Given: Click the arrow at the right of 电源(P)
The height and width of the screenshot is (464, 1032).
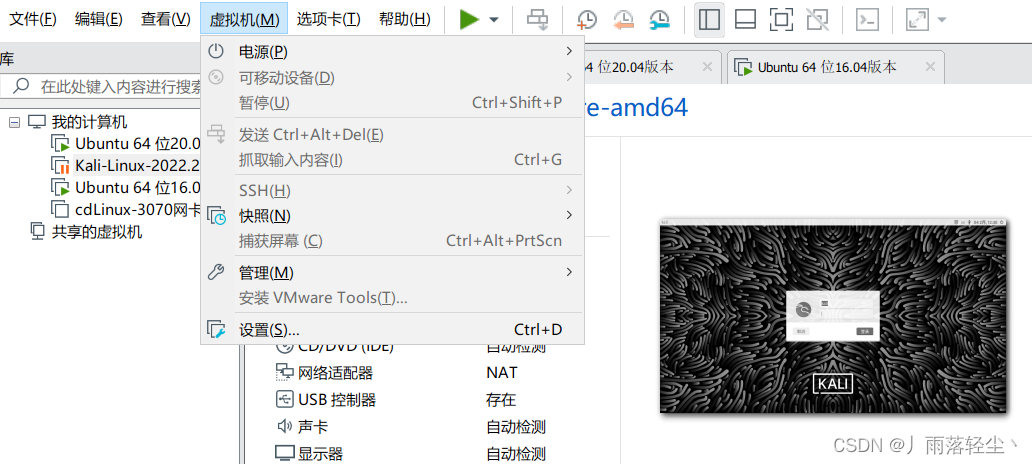Looking at the screenshot, I should pyautogui.click(x=569, y=51).
